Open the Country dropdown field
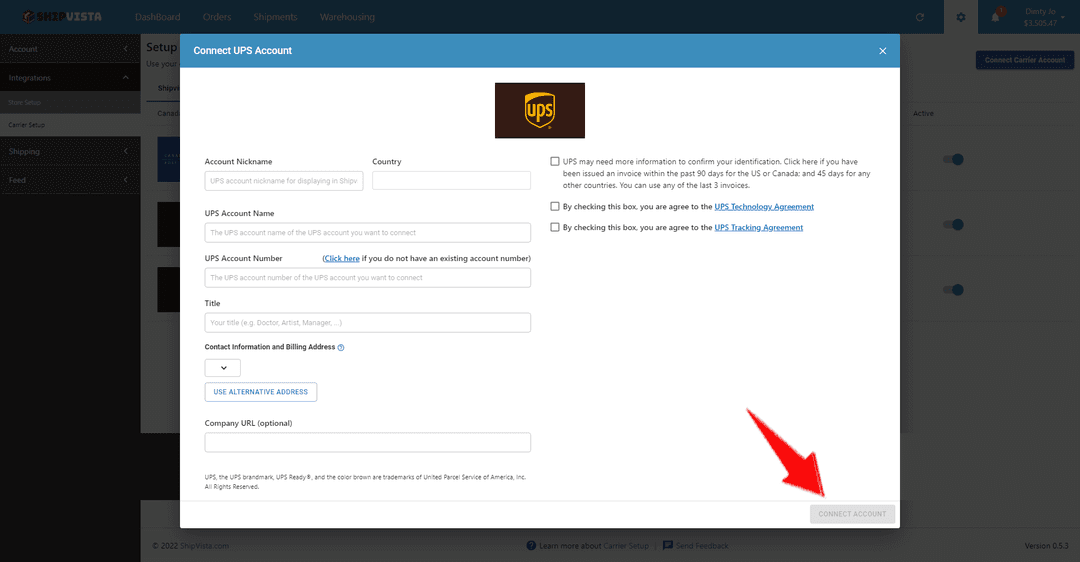This screenshot has height=562, width=1080. 451,180
